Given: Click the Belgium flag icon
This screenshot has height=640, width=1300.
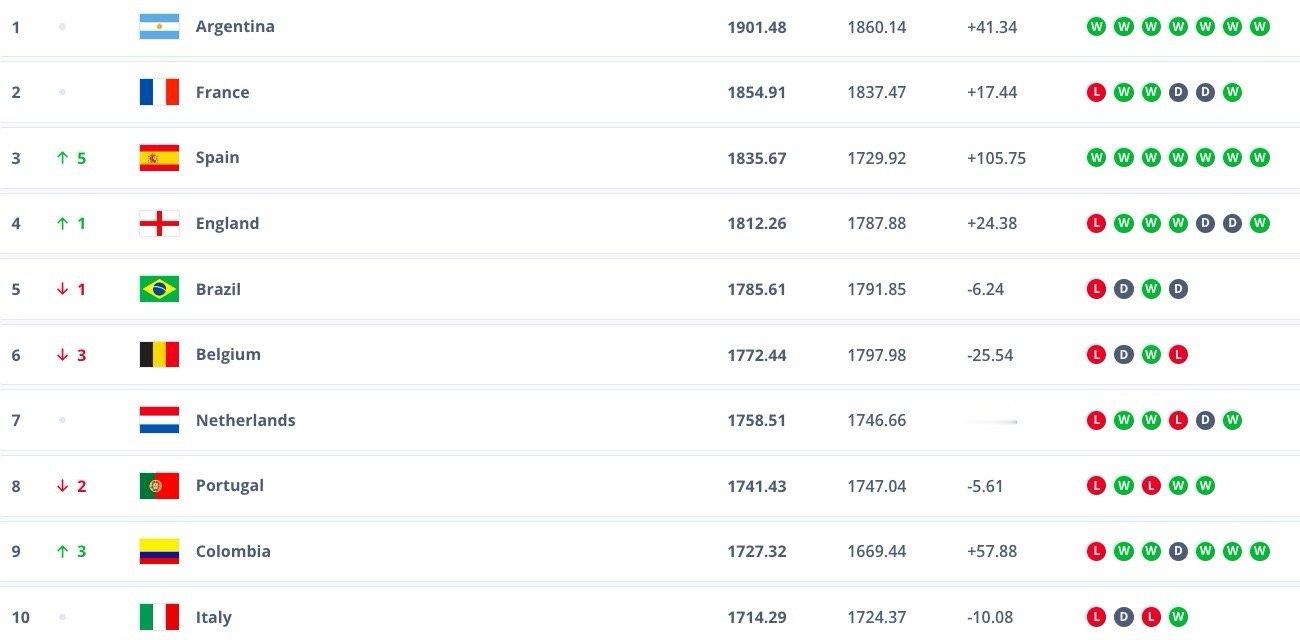Looking at the screenshot, I should pos(159,354).
